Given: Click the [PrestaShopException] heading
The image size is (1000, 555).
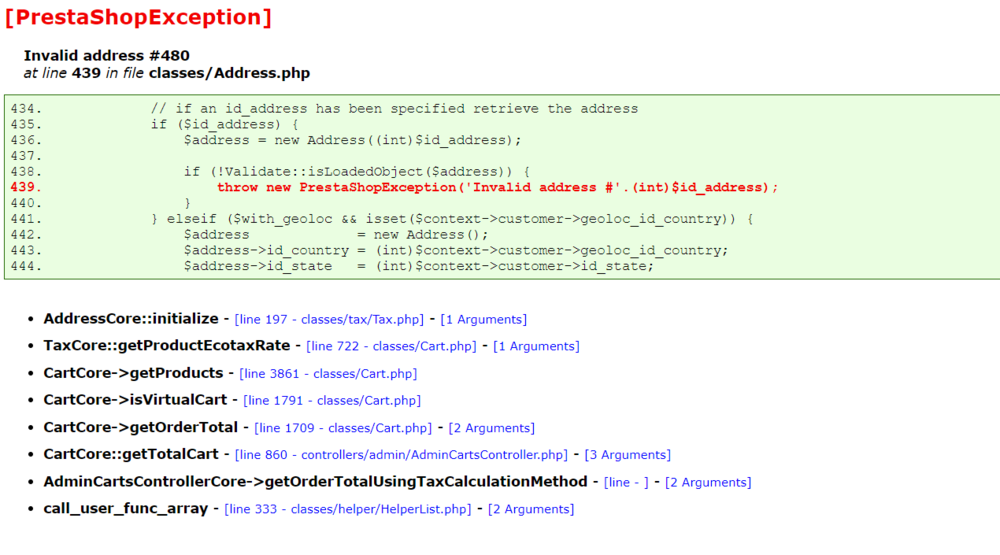Looking at the screenshot, I should pyautogui.click(x=138, y=17).
